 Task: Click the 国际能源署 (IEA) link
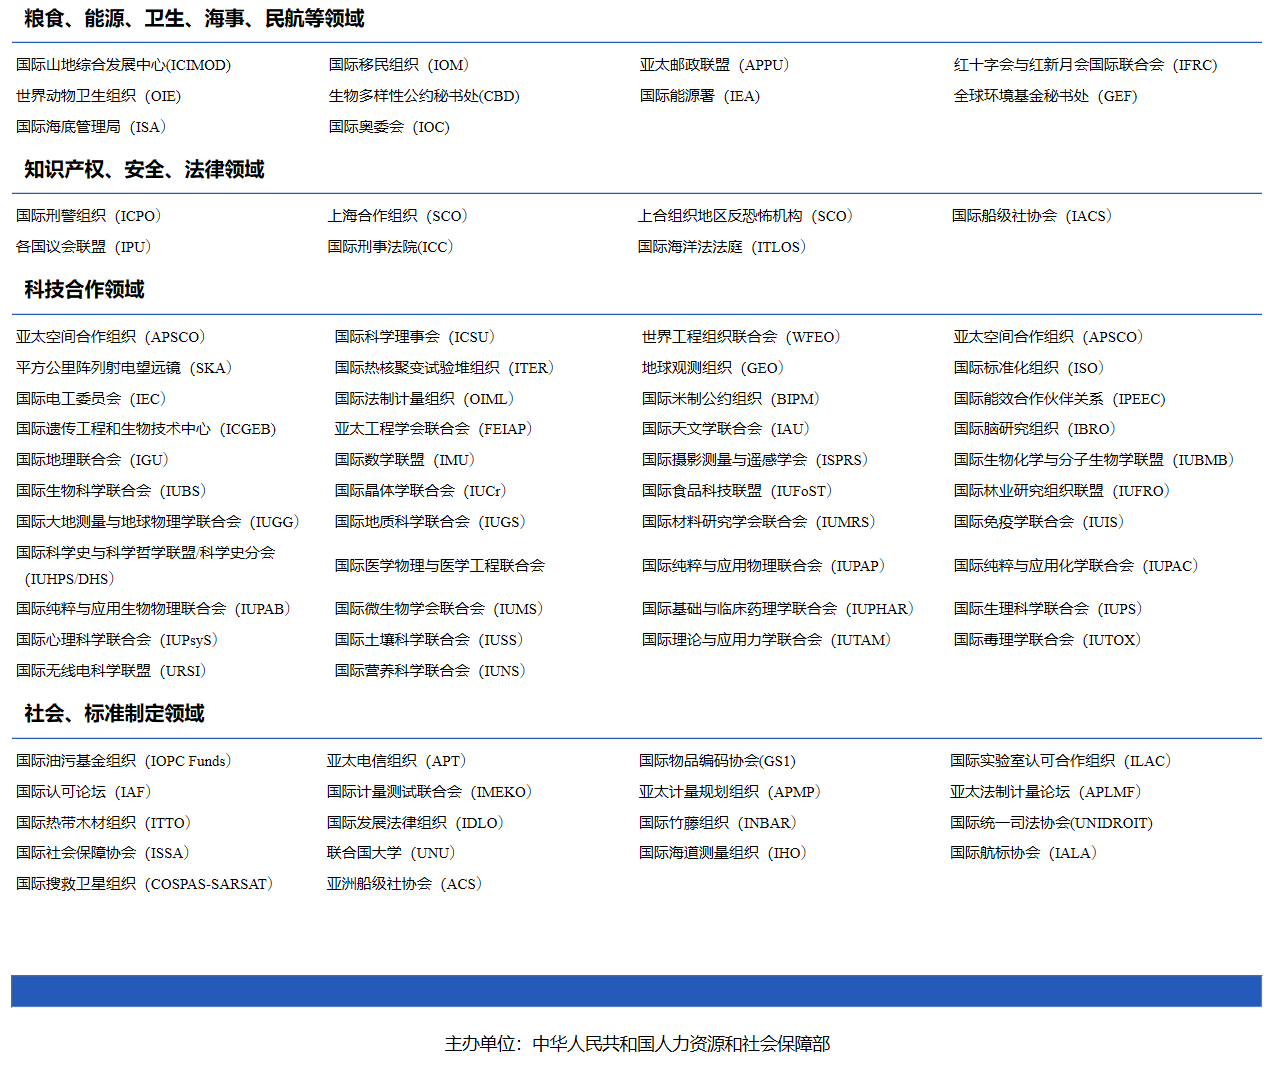(700, 96)
